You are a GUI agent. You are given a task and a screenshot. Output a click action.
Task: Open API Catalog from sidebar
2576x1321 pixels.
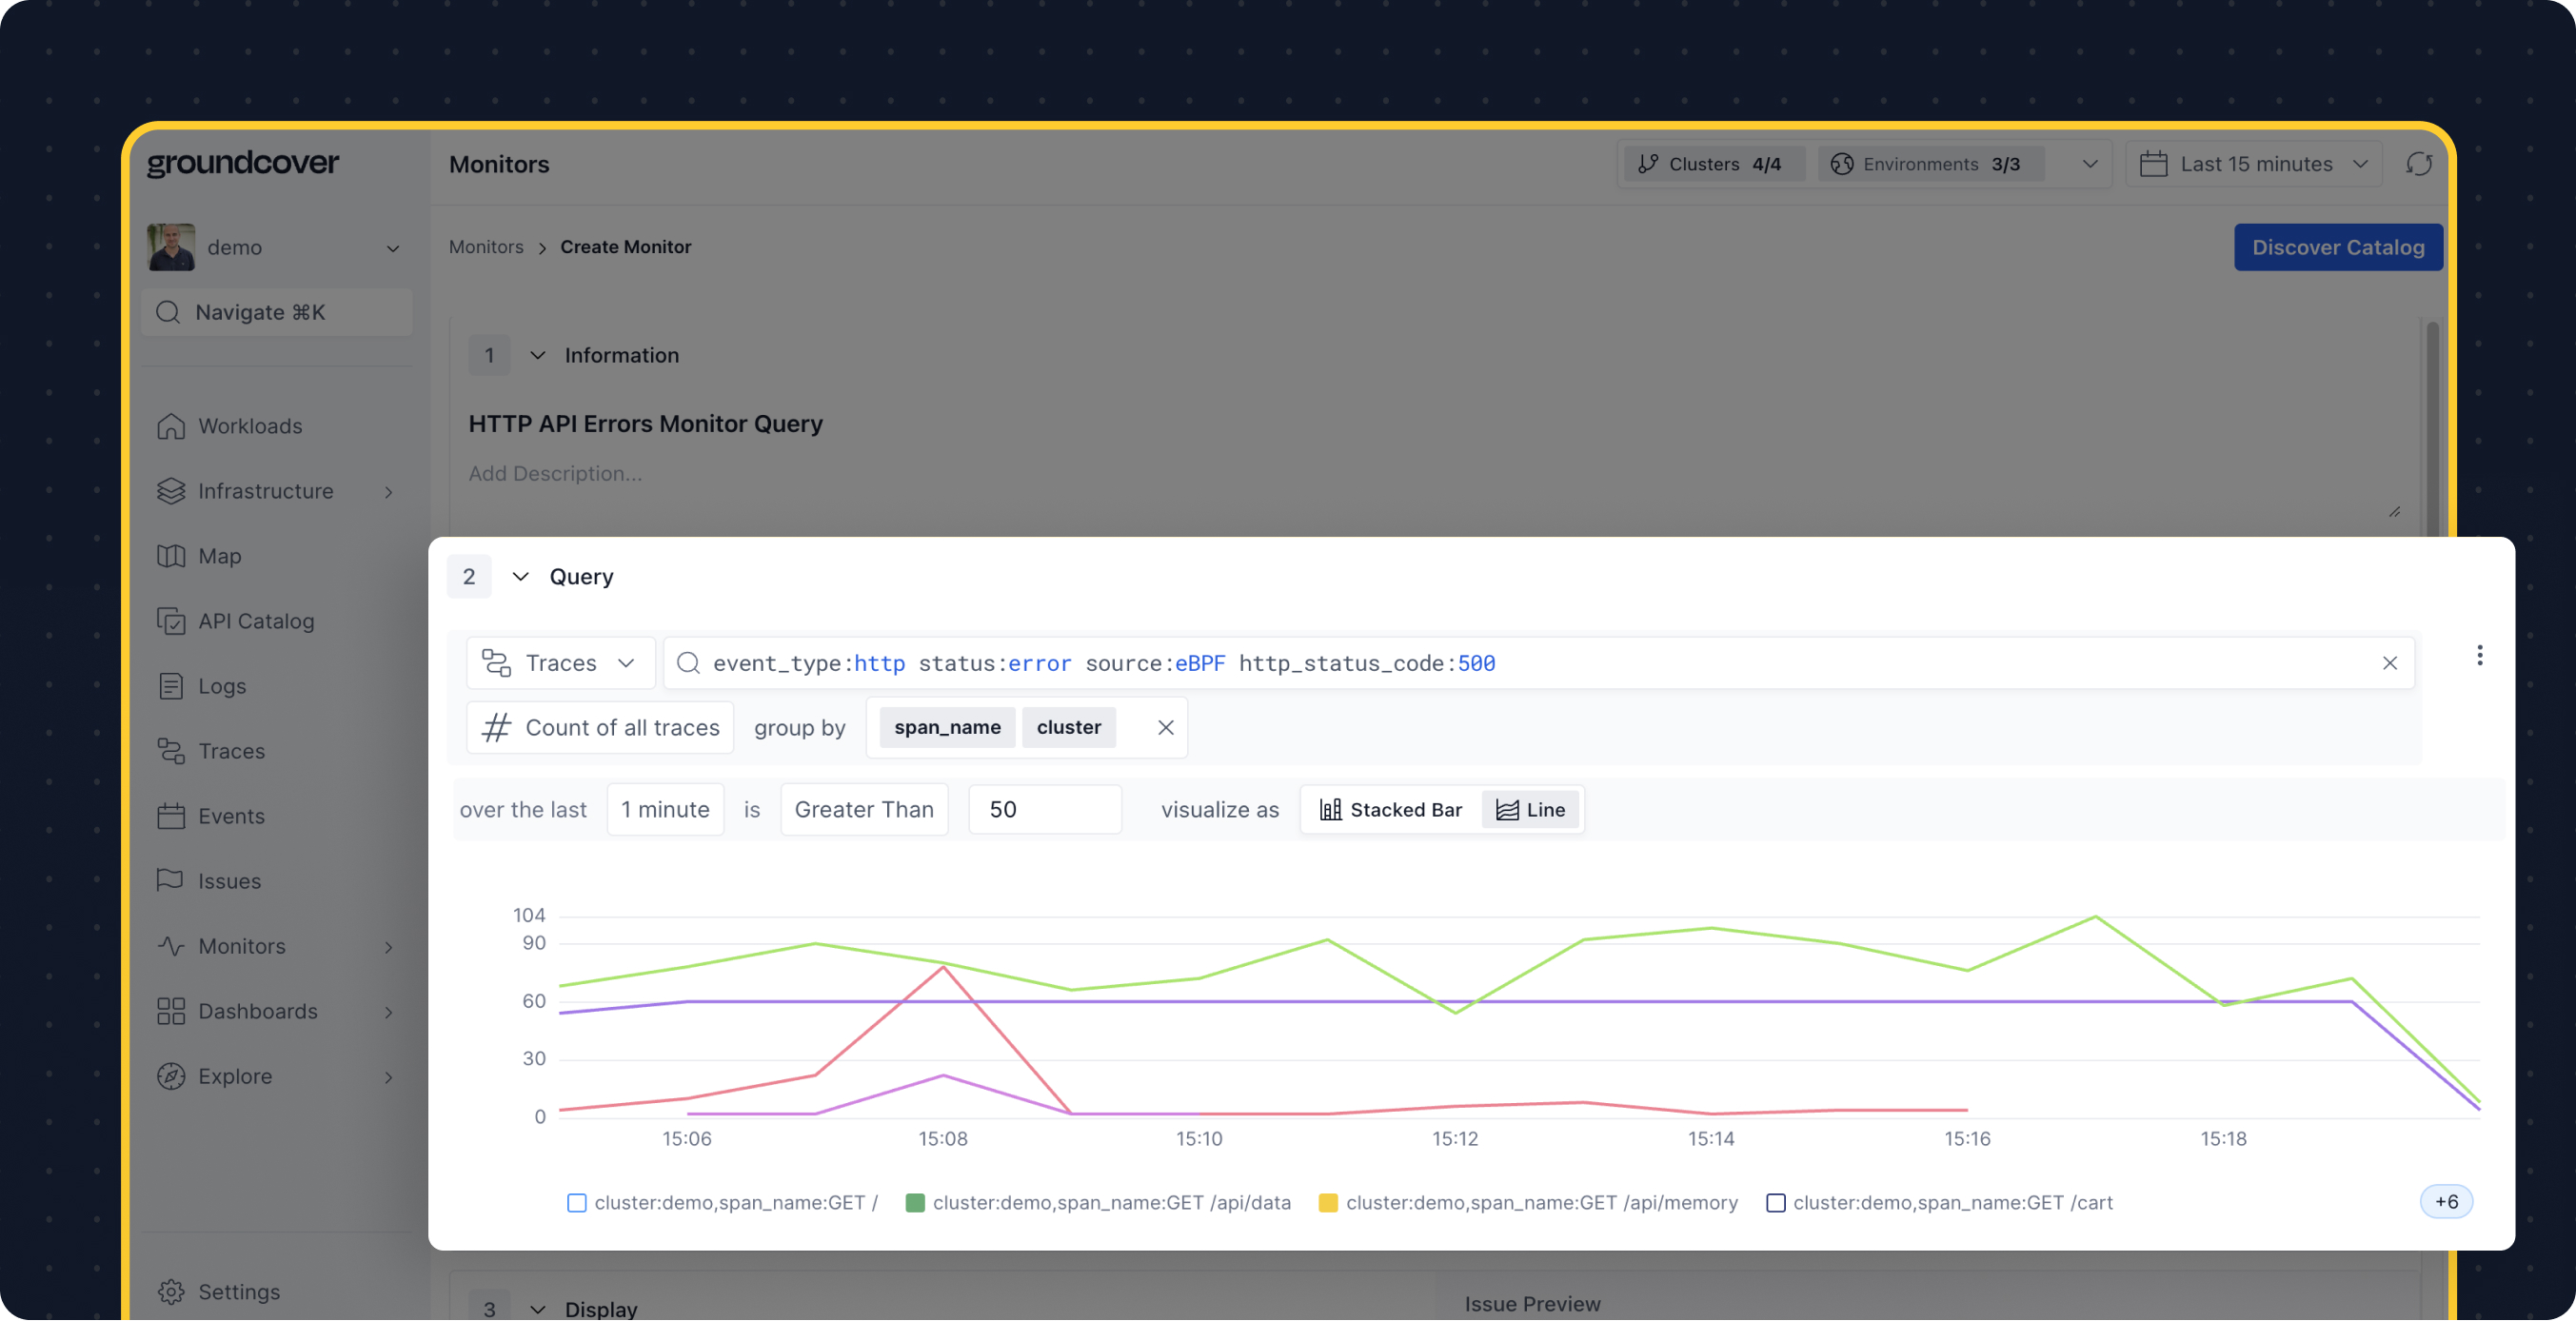[x=255, y=621]
